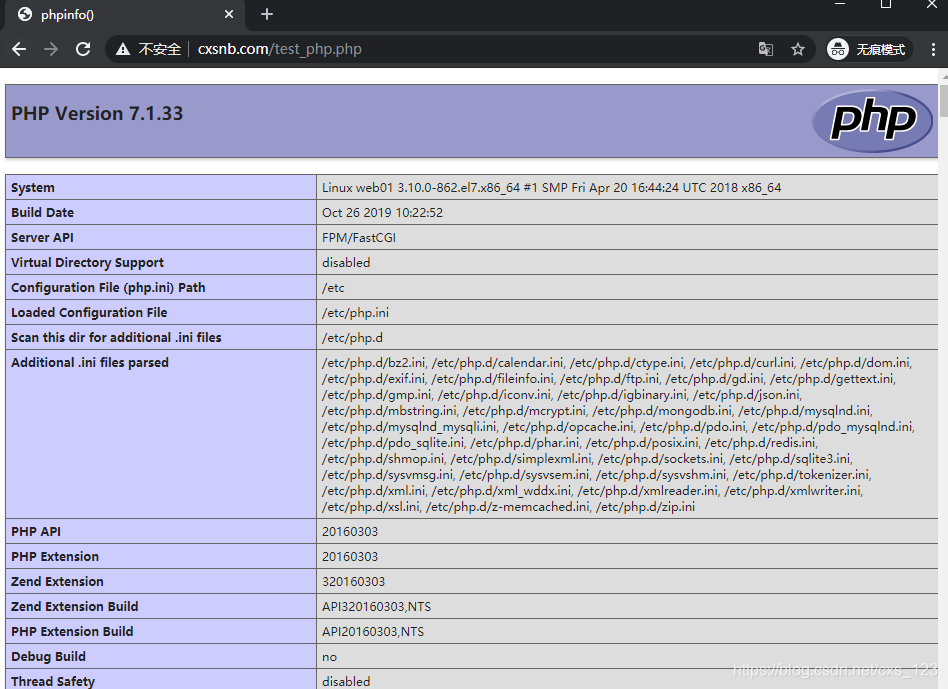This screenshot has width=948, height=689.
Task: Click the FPM/FastCGI value
Action: 359,238
